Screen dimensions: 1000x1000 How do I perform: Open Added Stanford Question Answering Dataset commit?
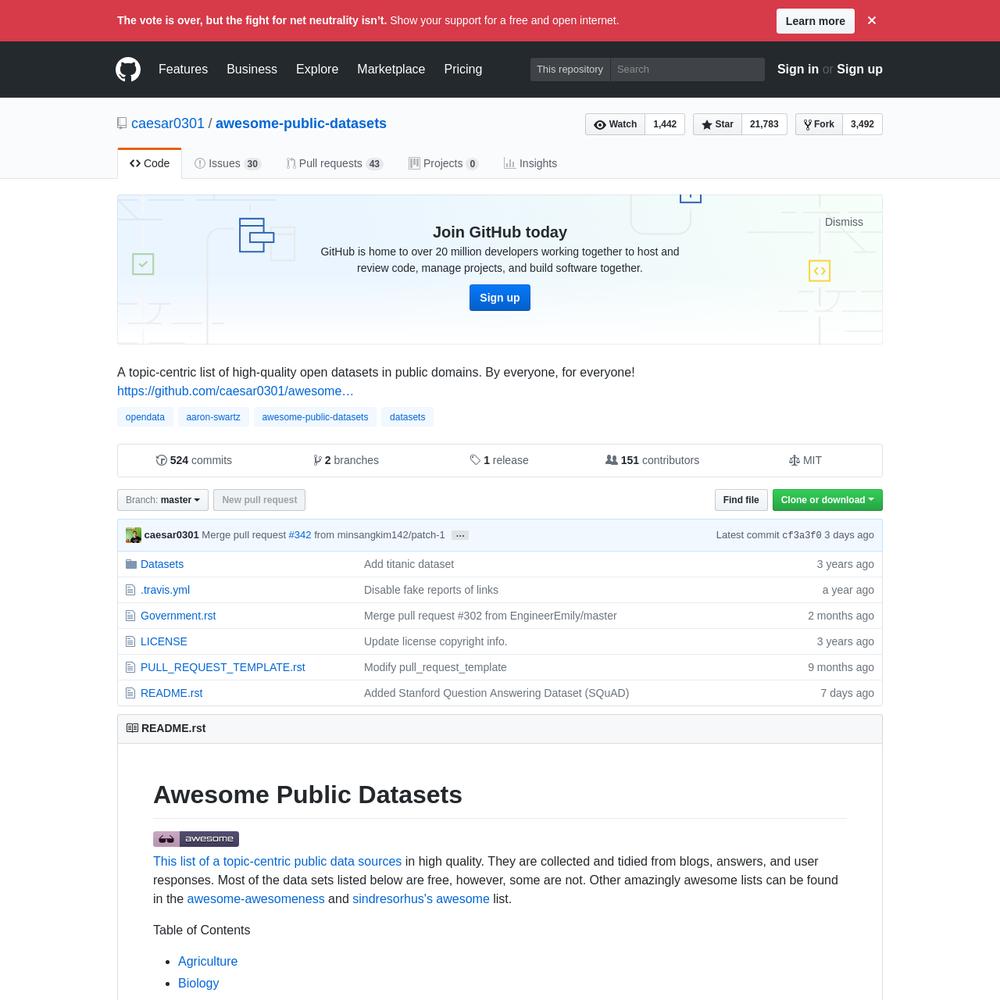pos(496,693)
